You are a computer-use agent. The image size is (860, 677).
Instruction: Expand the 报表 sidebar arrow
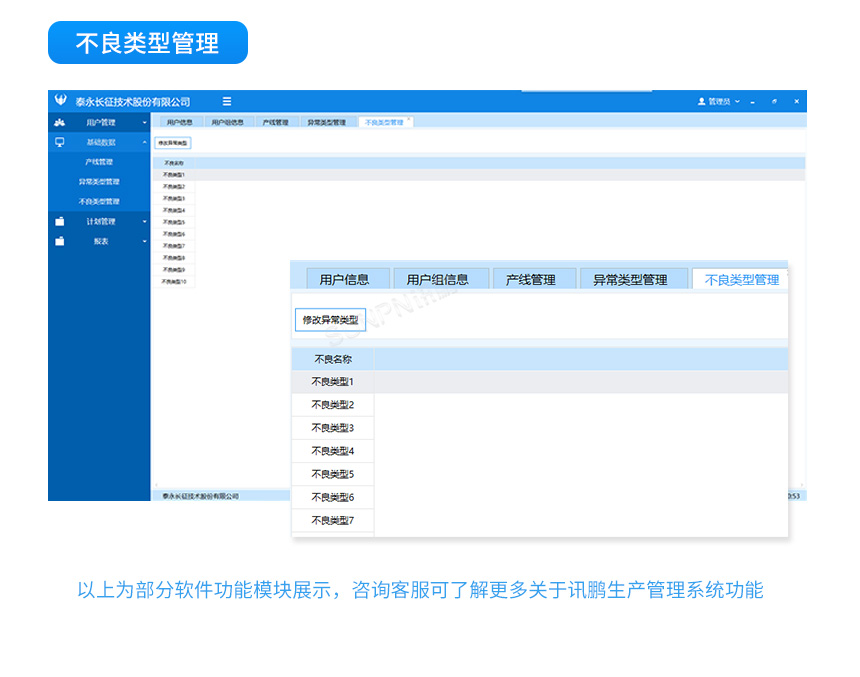coord(144,242)
